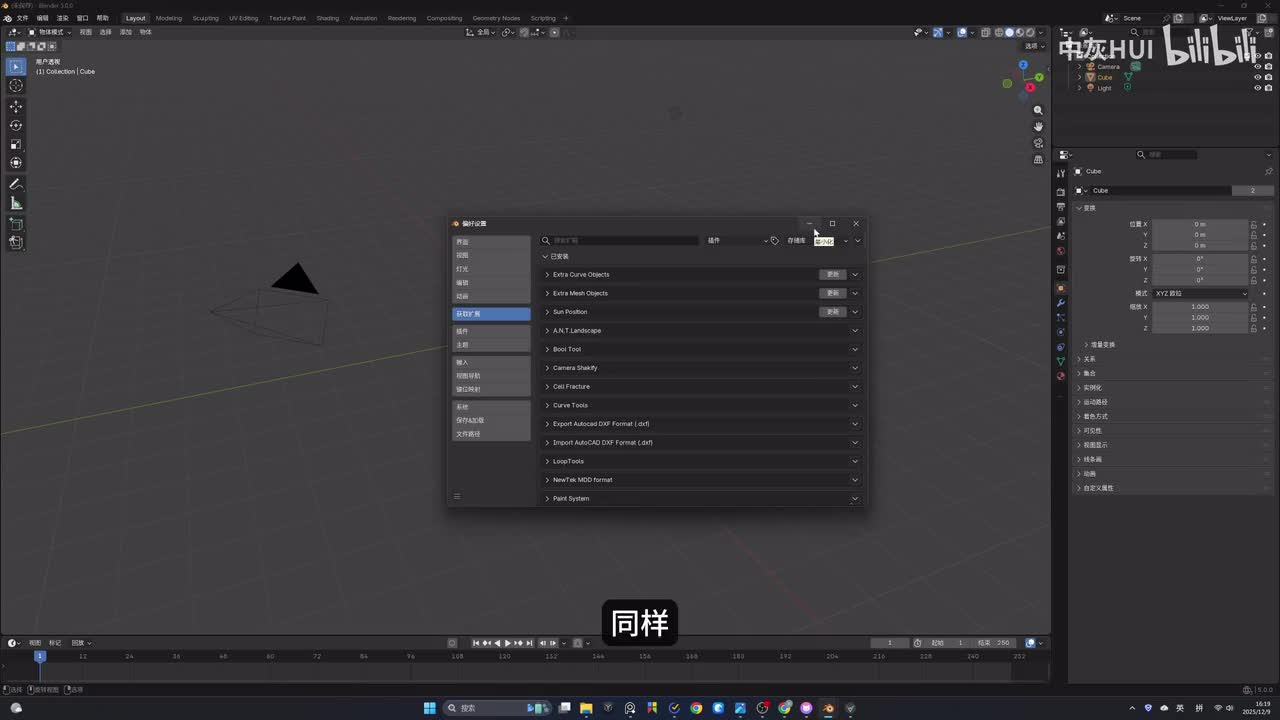The height and width of the screenshot is (720, 1280).
Task: Update the Extra Curve Objects extension
Action: (833, 275)
